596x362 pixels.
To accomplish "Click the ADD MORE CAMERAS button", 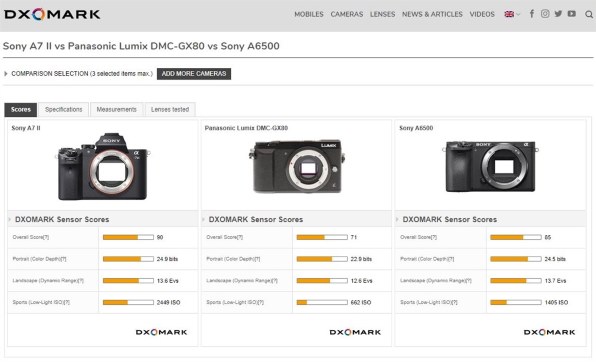I will tap(194, 74).
